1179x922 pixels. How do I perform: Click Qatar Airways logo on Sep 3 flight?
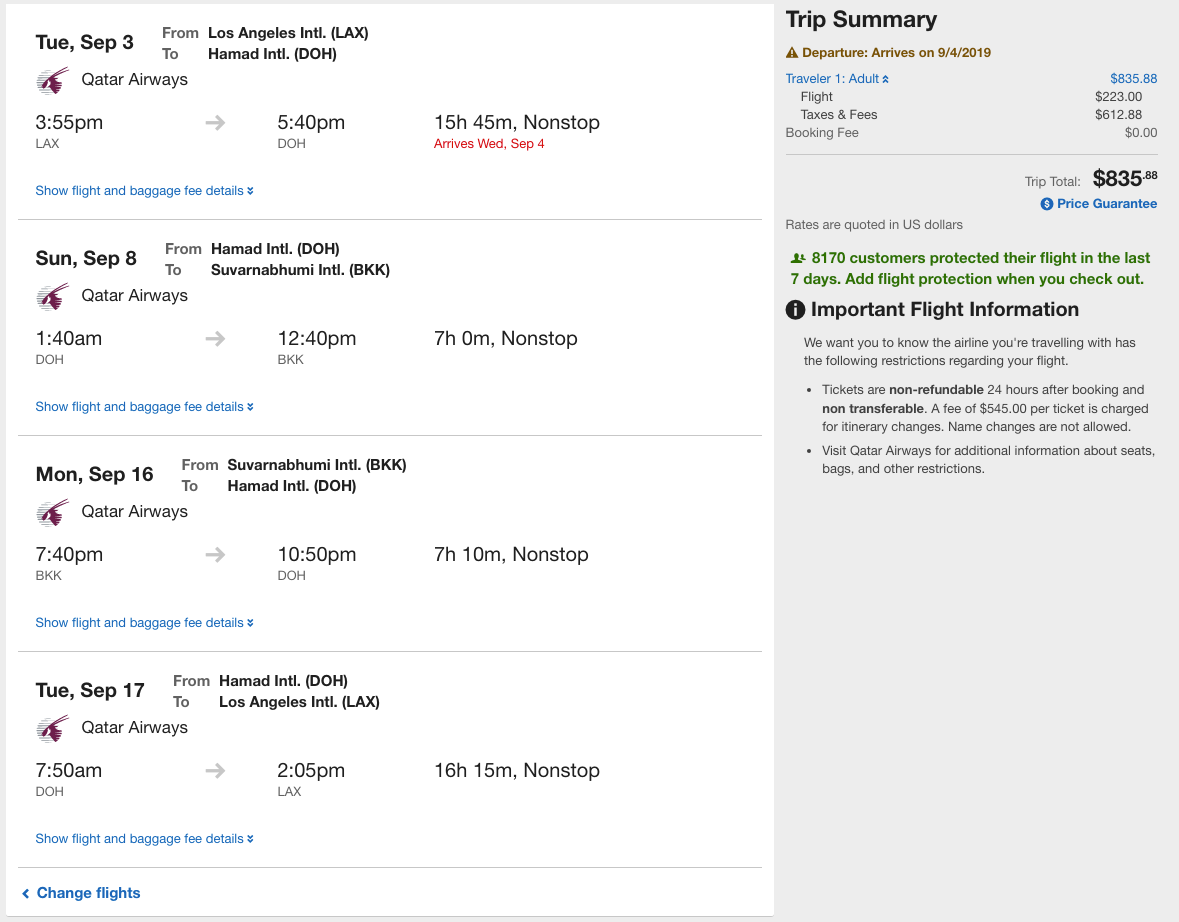(x=52, y=80)
